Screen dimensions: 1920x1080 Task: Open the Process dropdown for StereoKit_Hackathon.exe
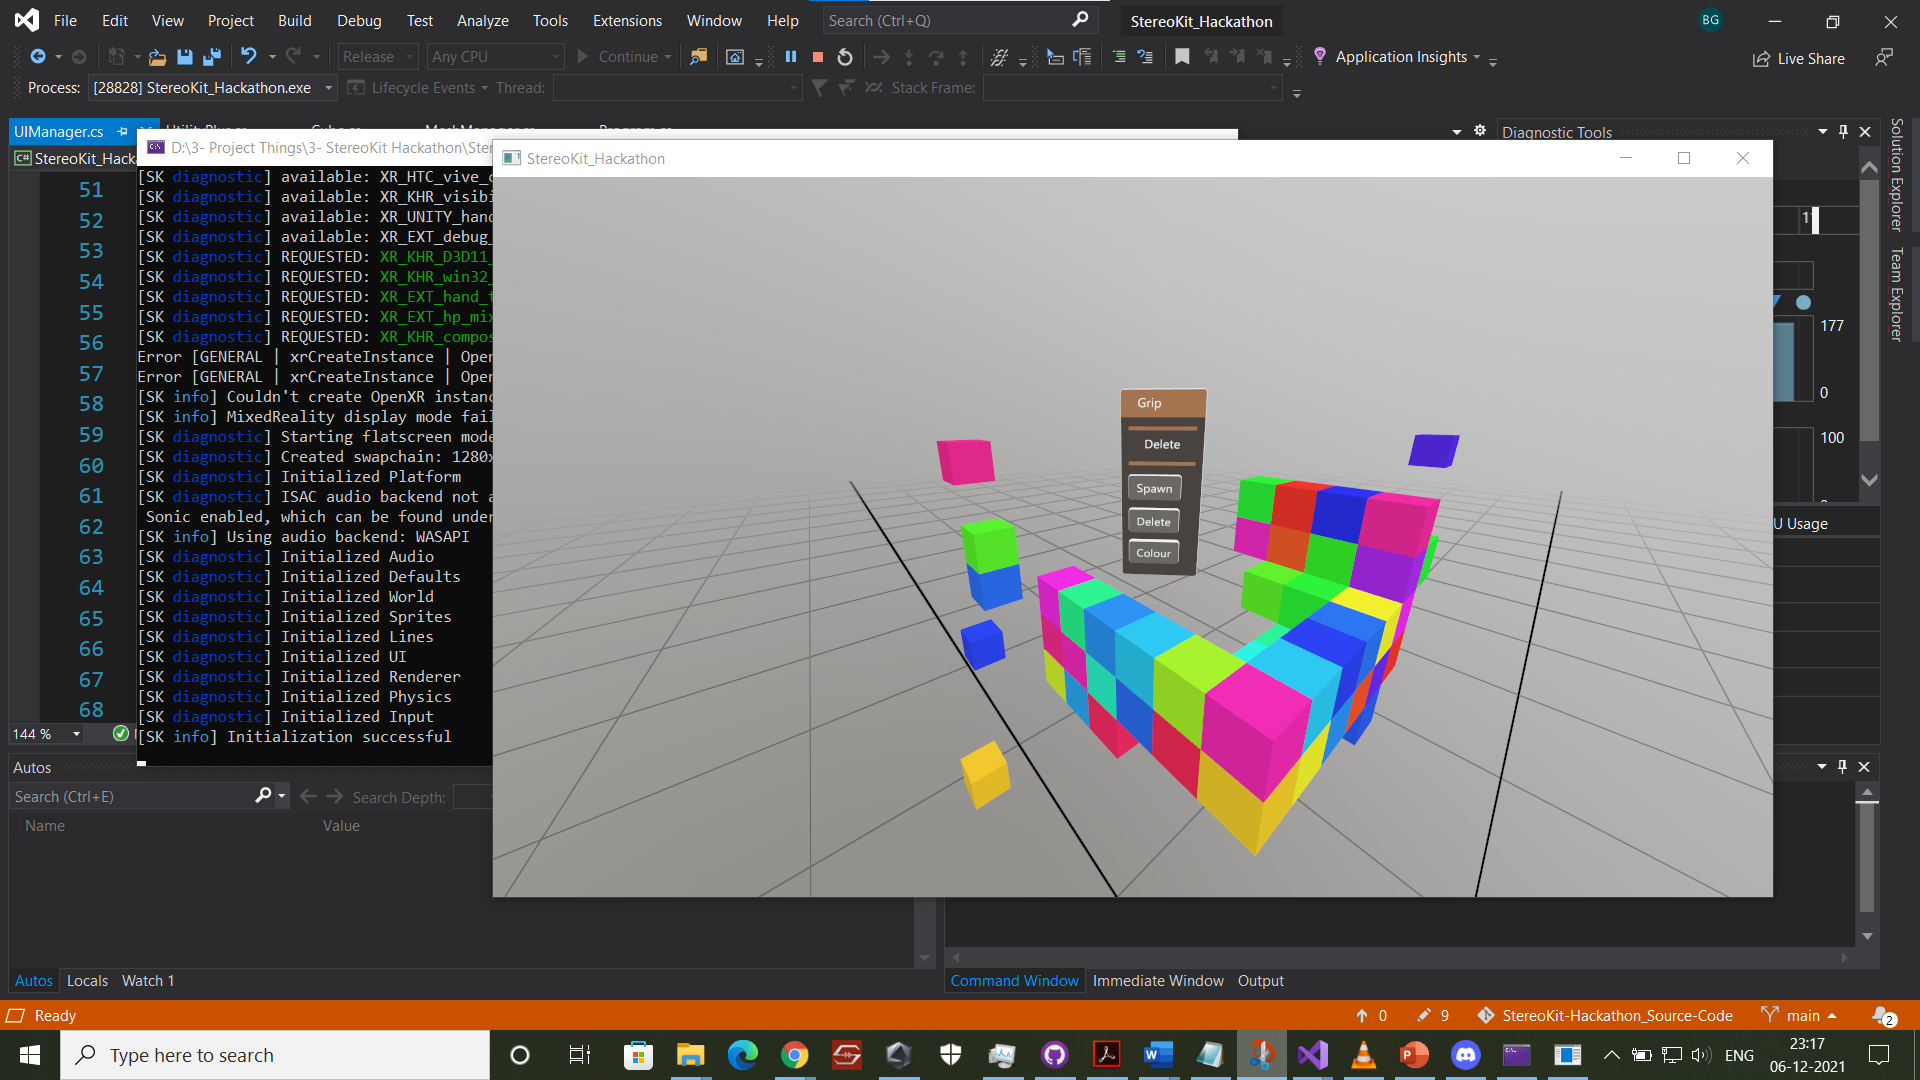click(328, 88)
